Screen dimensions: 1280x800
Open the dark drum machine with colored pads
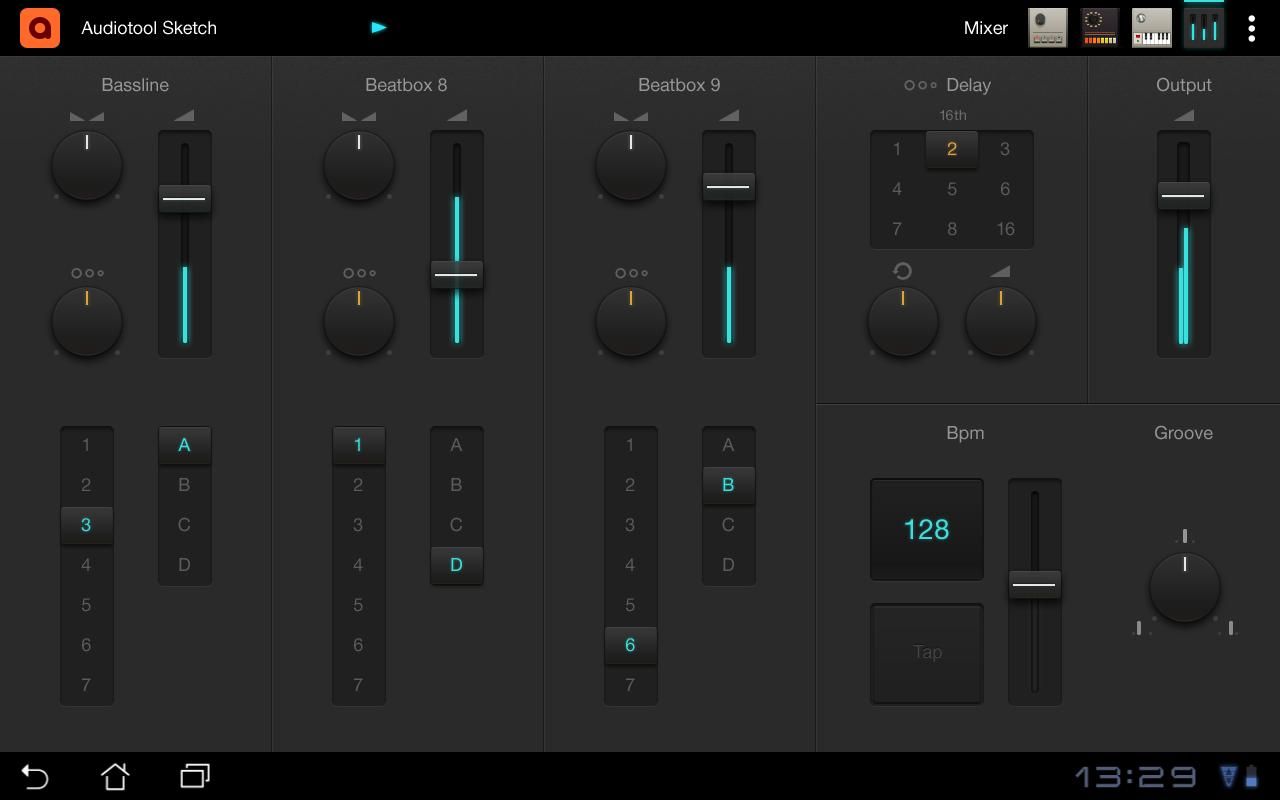pos(1099,28)
